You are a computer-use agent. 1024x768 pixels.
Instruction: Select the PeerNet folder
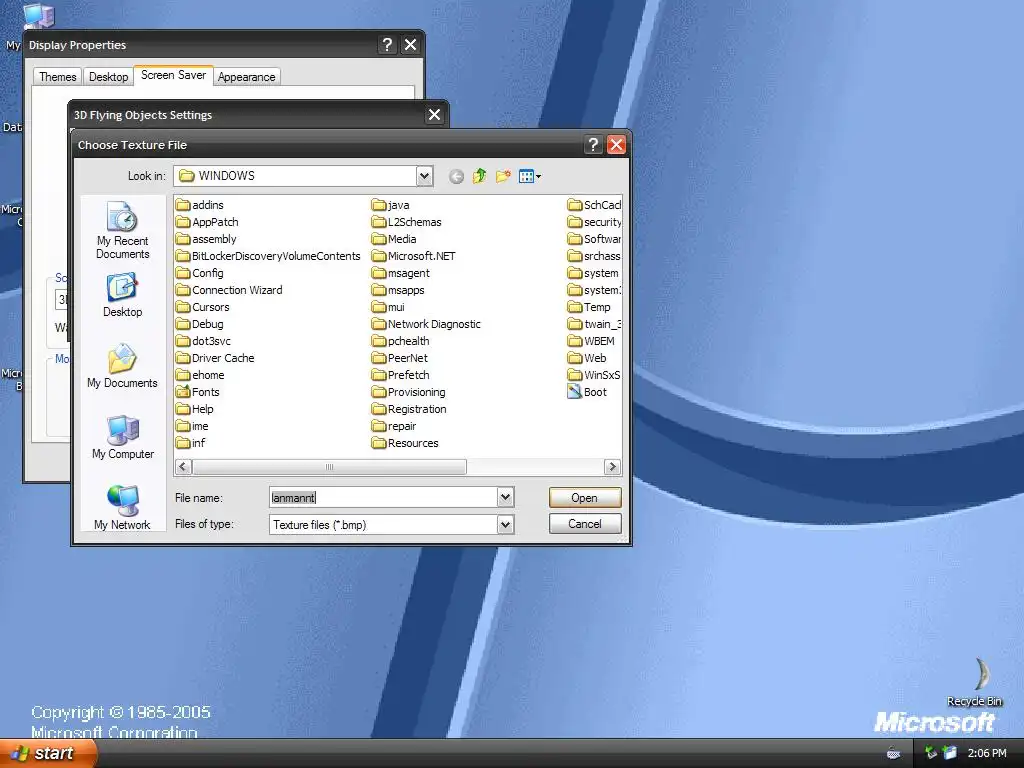[x=400, y=358]
